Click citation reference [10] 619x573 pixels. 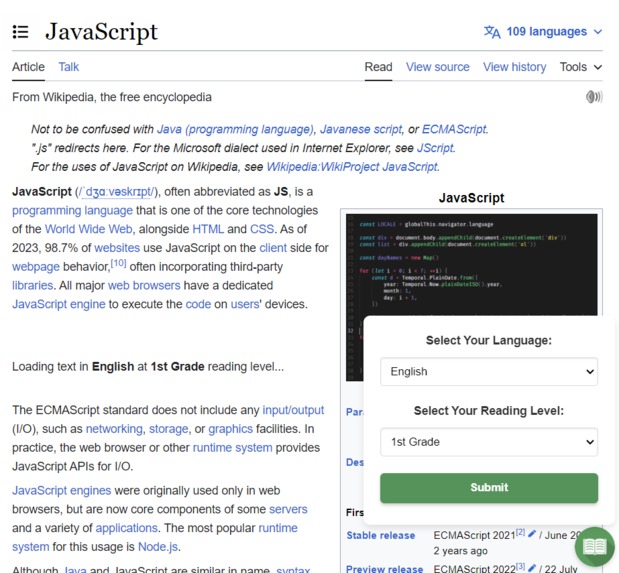pos(118,263)
